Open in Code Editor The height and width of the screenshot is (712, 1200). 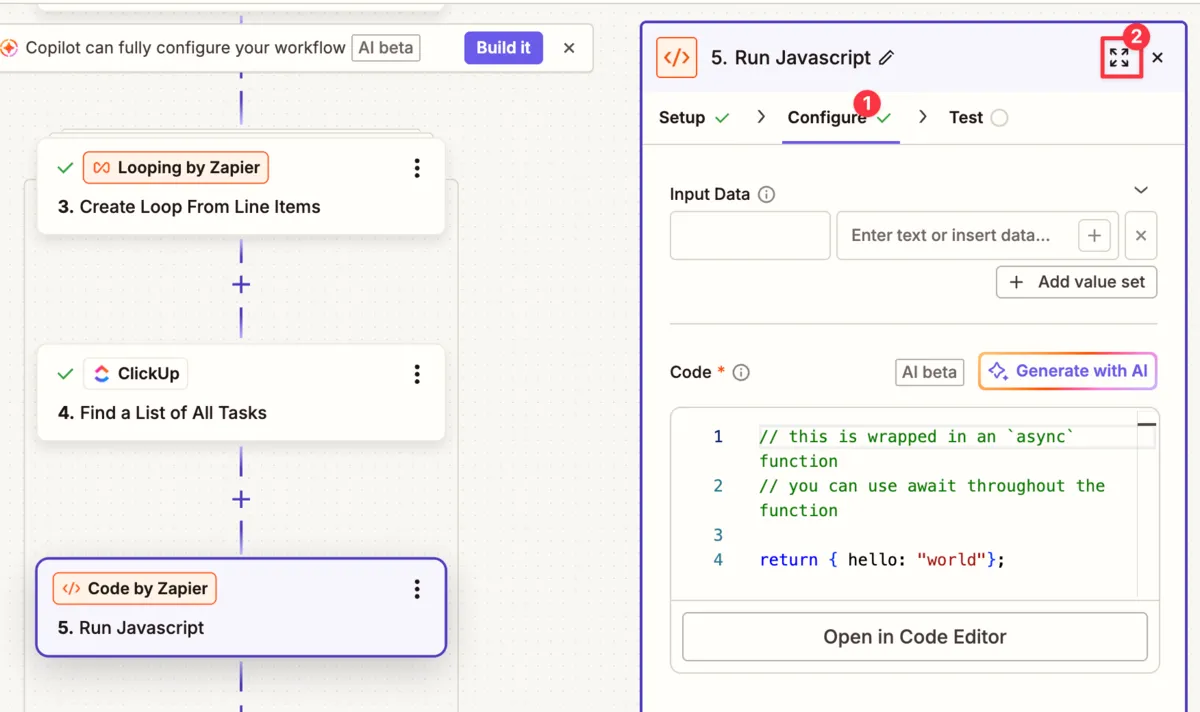(914, 636)
